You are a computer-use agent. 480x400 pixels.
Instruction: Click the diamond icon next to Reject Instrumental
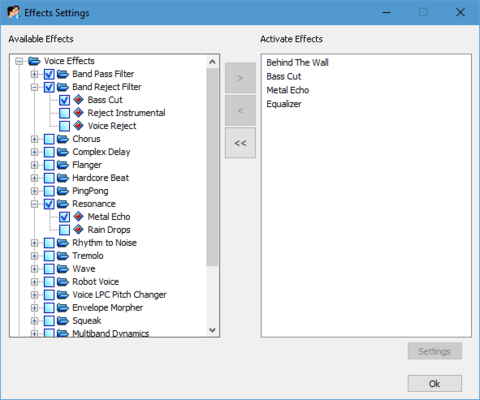[x=78, y=113]
